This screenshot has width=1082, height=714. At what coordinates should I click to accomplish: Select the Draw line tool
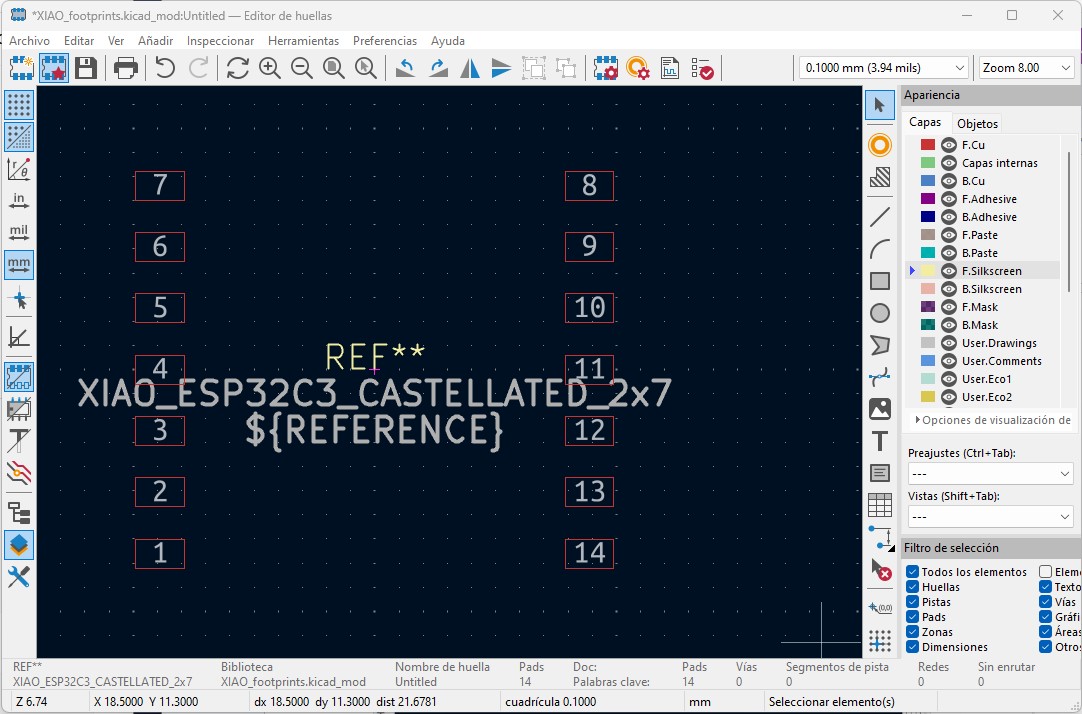(x=880, y=217)
